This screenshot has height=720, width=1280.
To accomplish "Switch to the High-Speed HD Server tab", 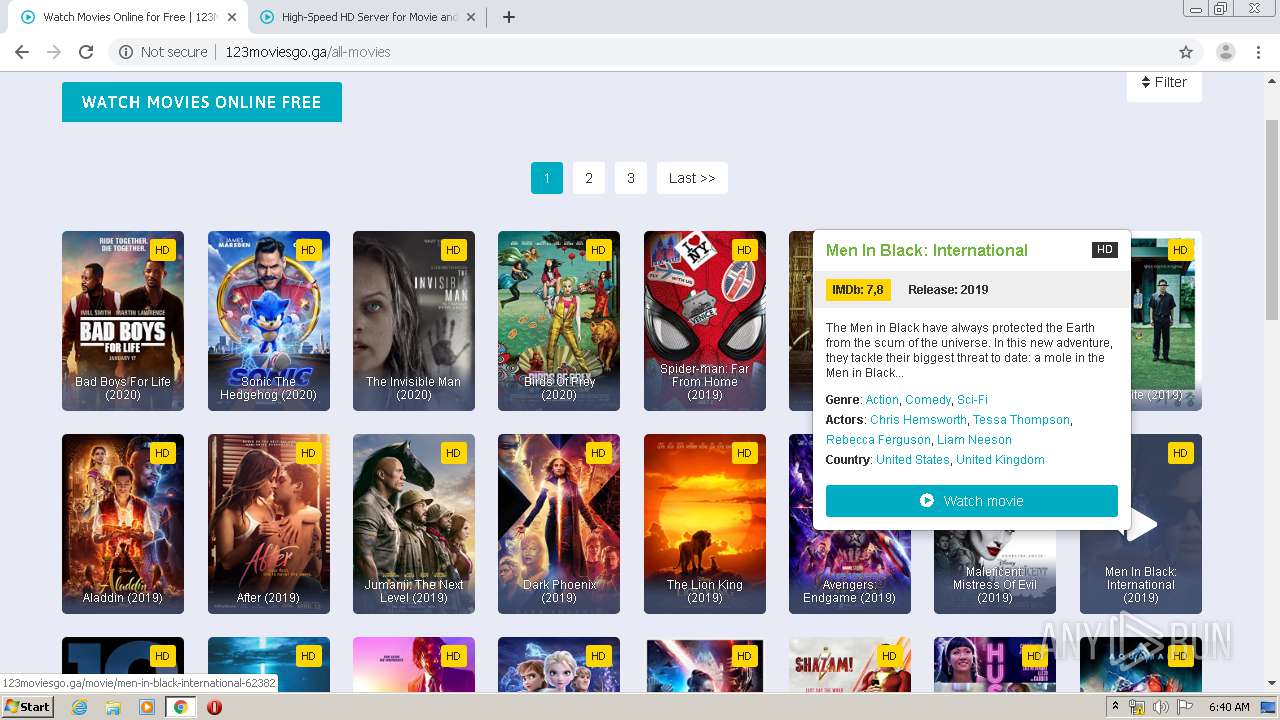I will coord(368,17).
